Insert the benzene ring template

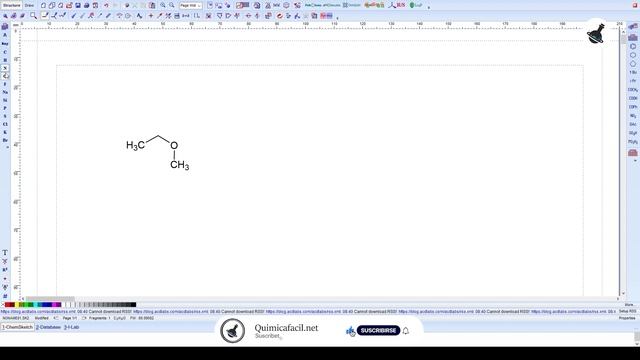(633, 47)
